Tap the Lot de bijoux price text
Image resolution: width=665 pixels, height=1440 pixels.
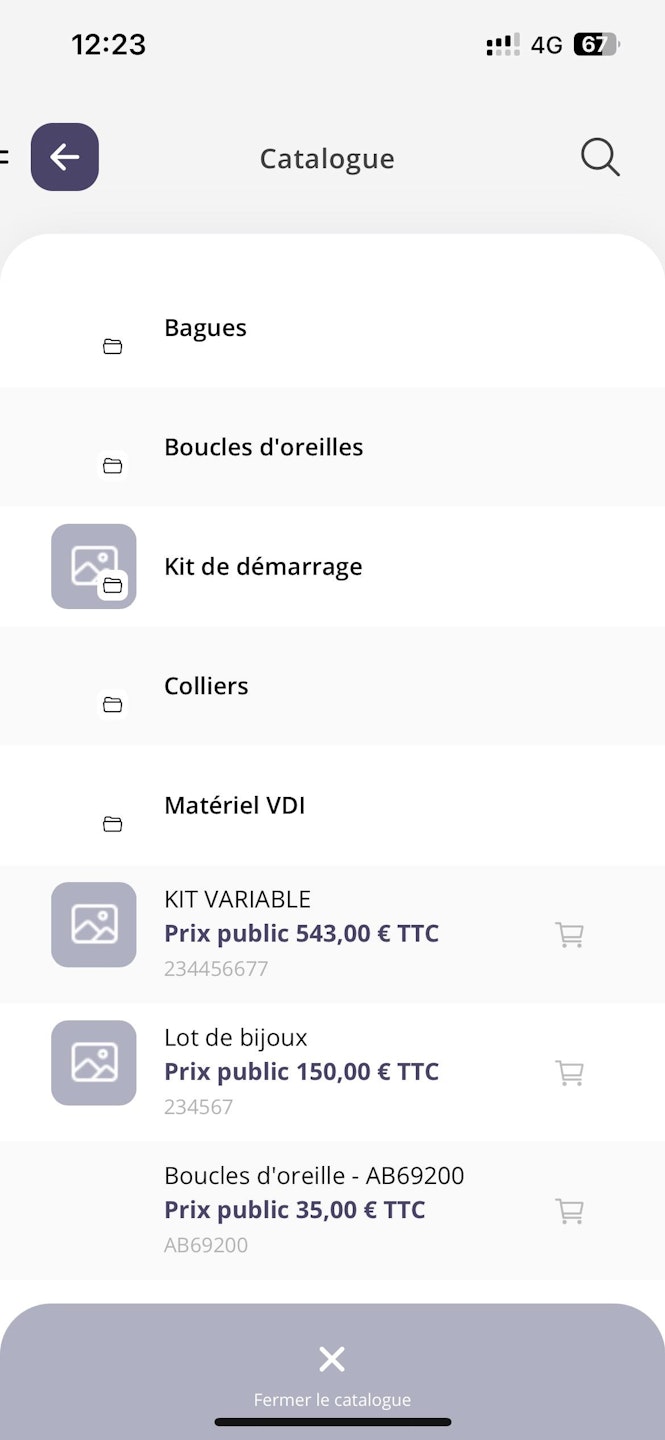(301, 1072)
